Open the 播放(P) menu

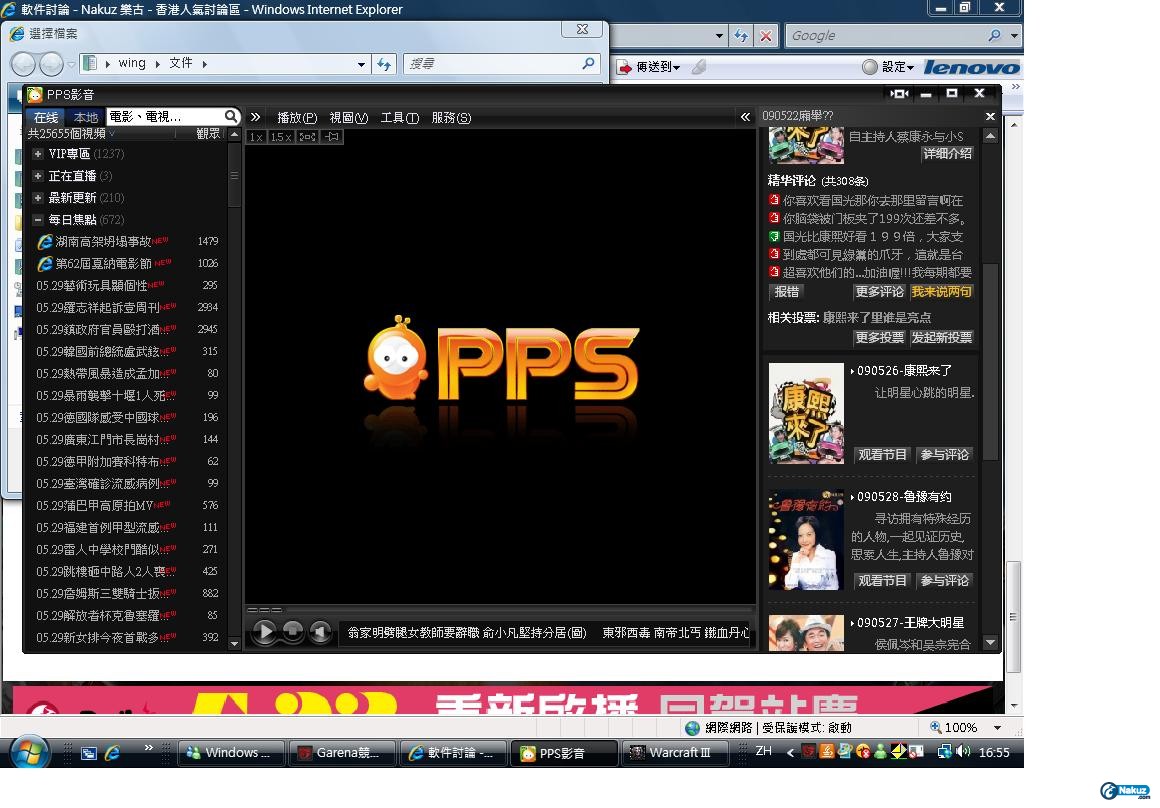296,118
